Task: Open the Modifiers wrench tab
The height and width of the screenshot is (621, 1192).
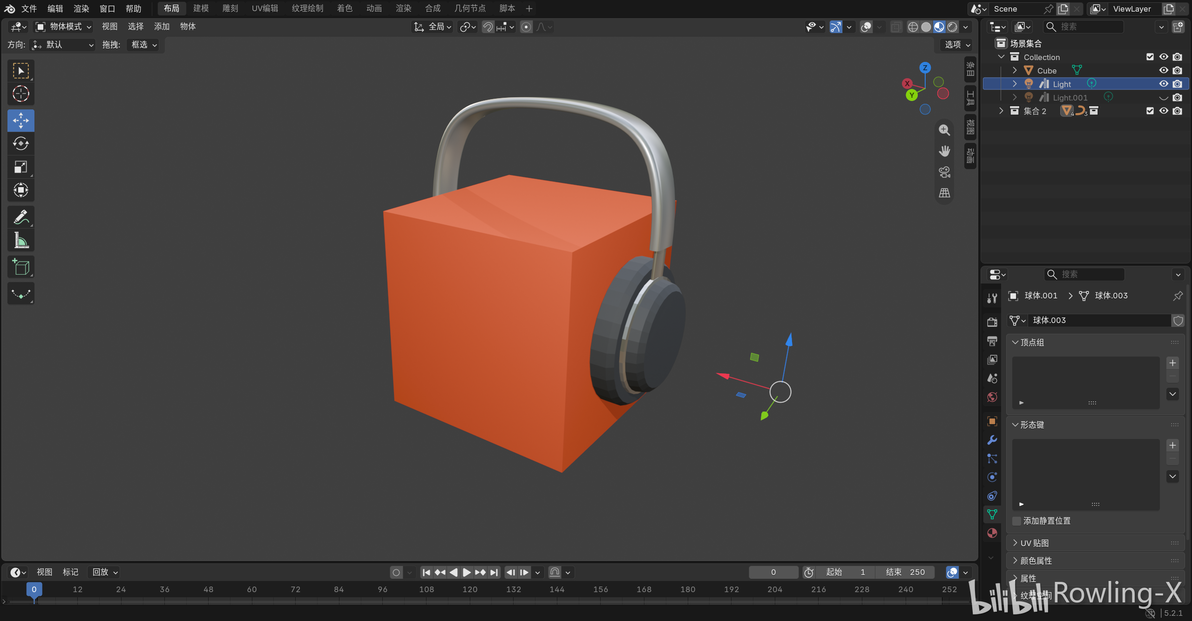Action: pyautogui.click(x=991, y=440)
